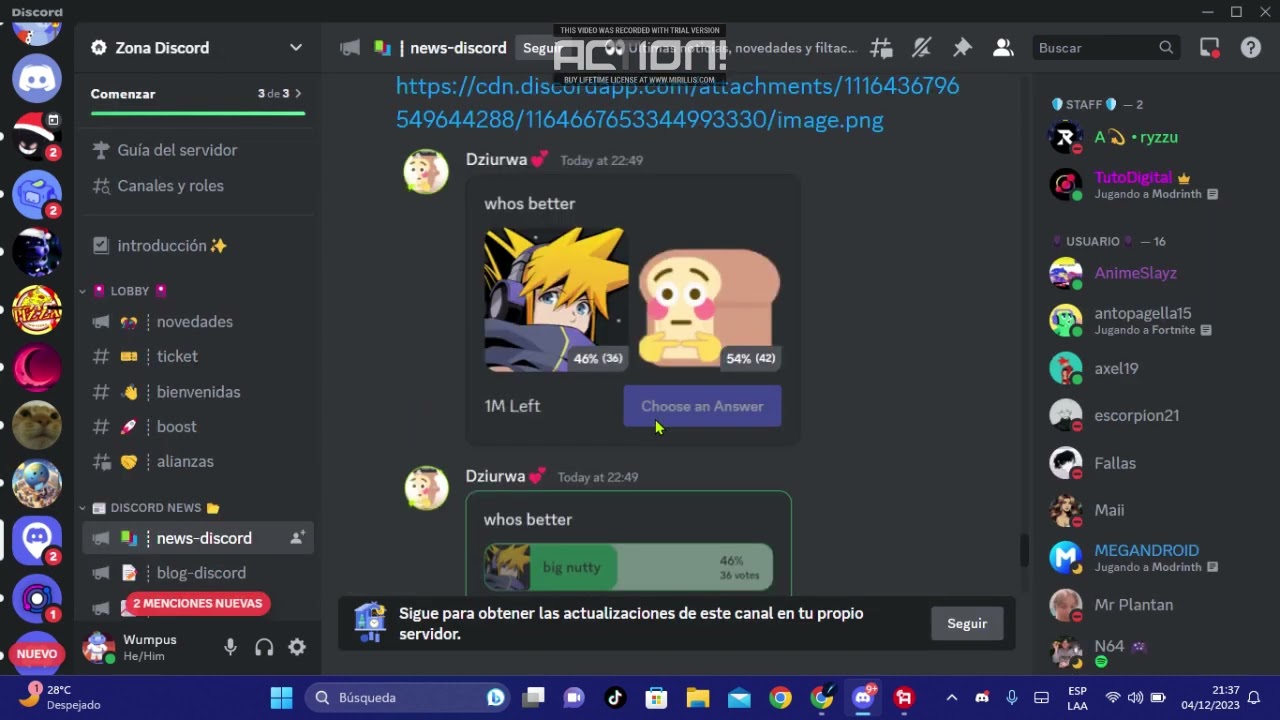Open the cdn.discordapp.com image.png link
Viewport: 1280px width, 720px height.
pyautogui.click(x=677, y=103)
